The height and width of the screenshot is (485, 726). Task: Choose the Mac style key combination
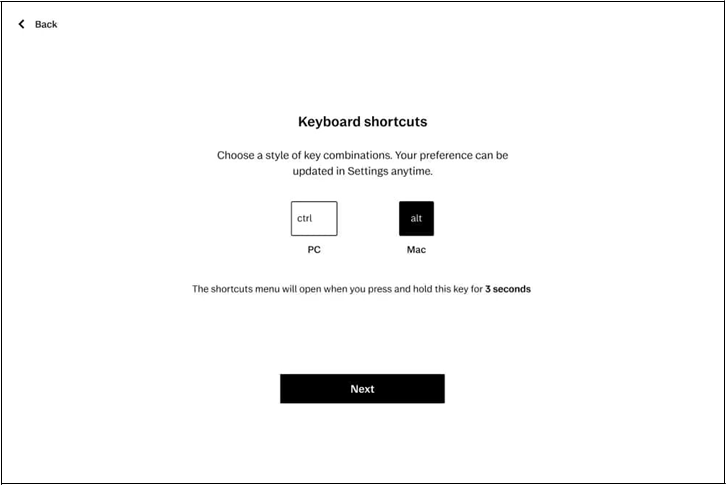pos(416,218)
